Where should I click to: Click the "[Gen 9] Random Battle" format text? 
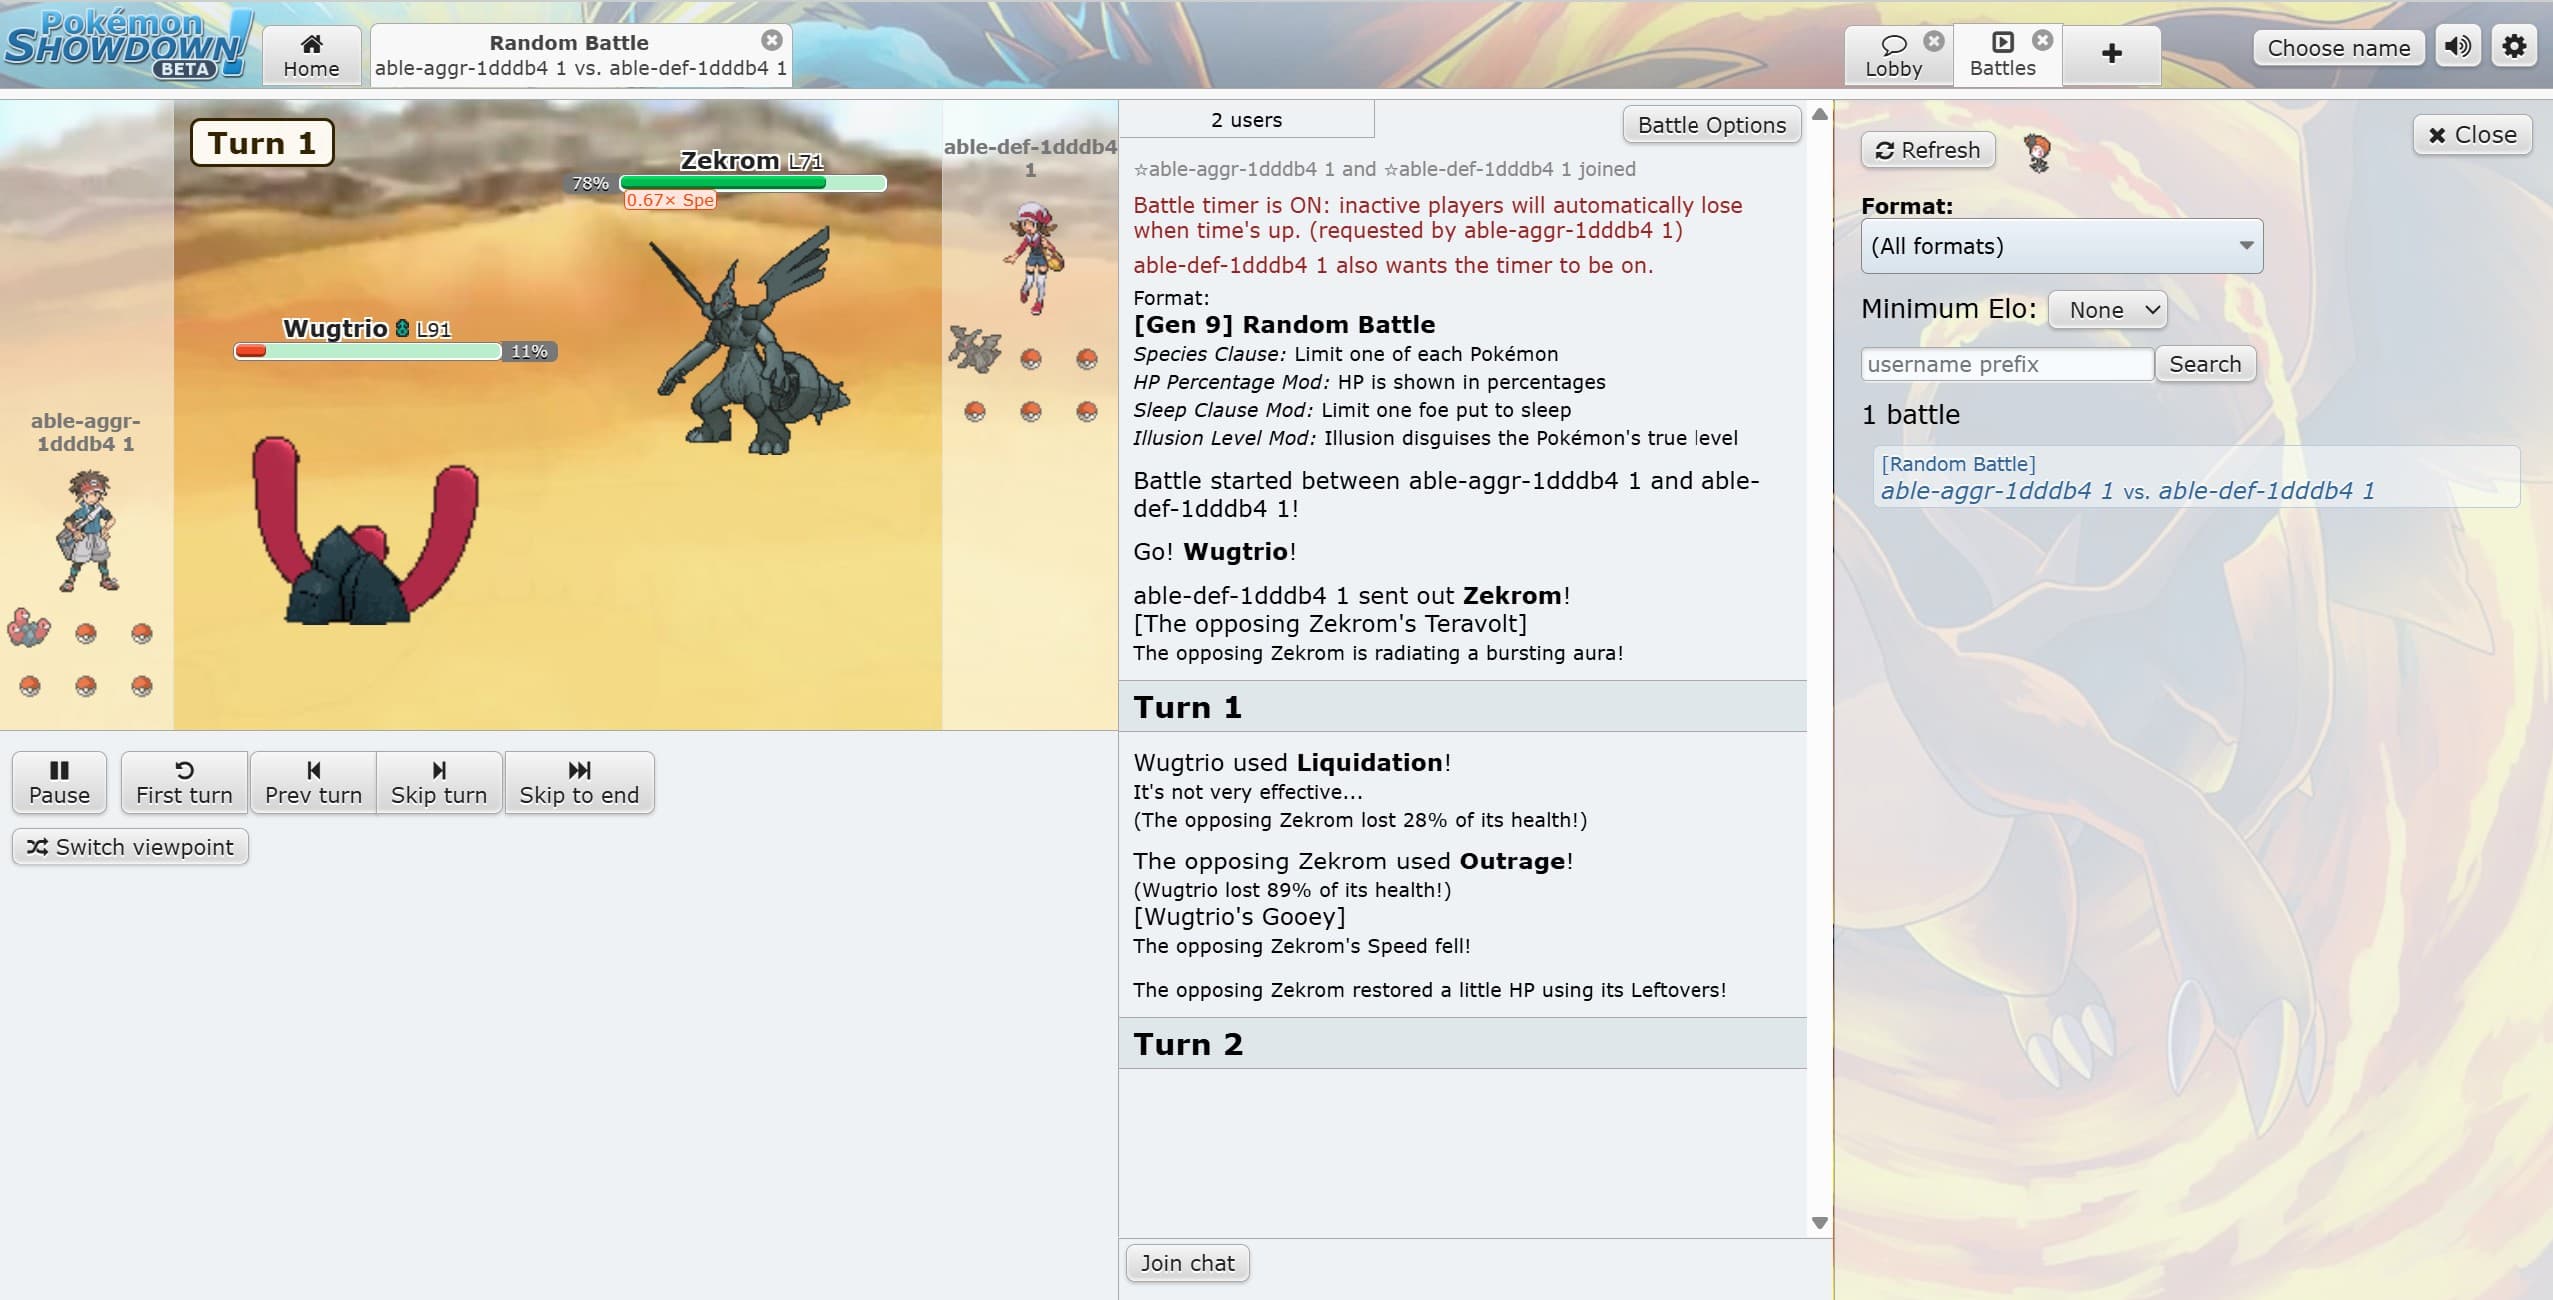click(x=1284, y=324)
